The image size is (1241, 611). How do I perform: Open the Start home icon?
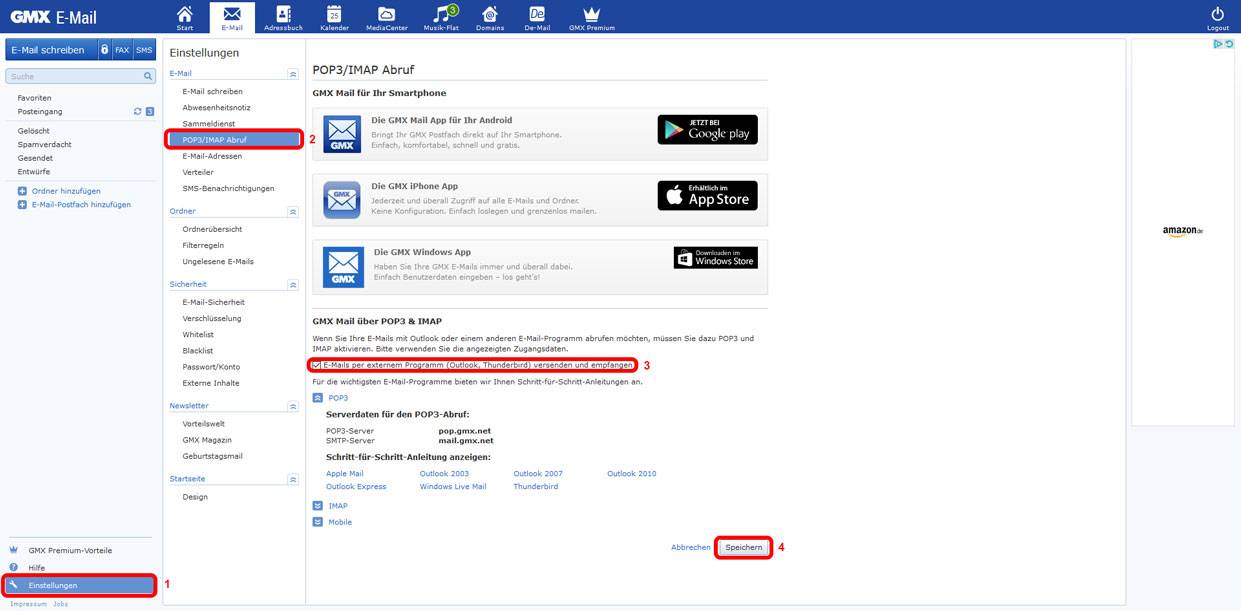(184, 14)
